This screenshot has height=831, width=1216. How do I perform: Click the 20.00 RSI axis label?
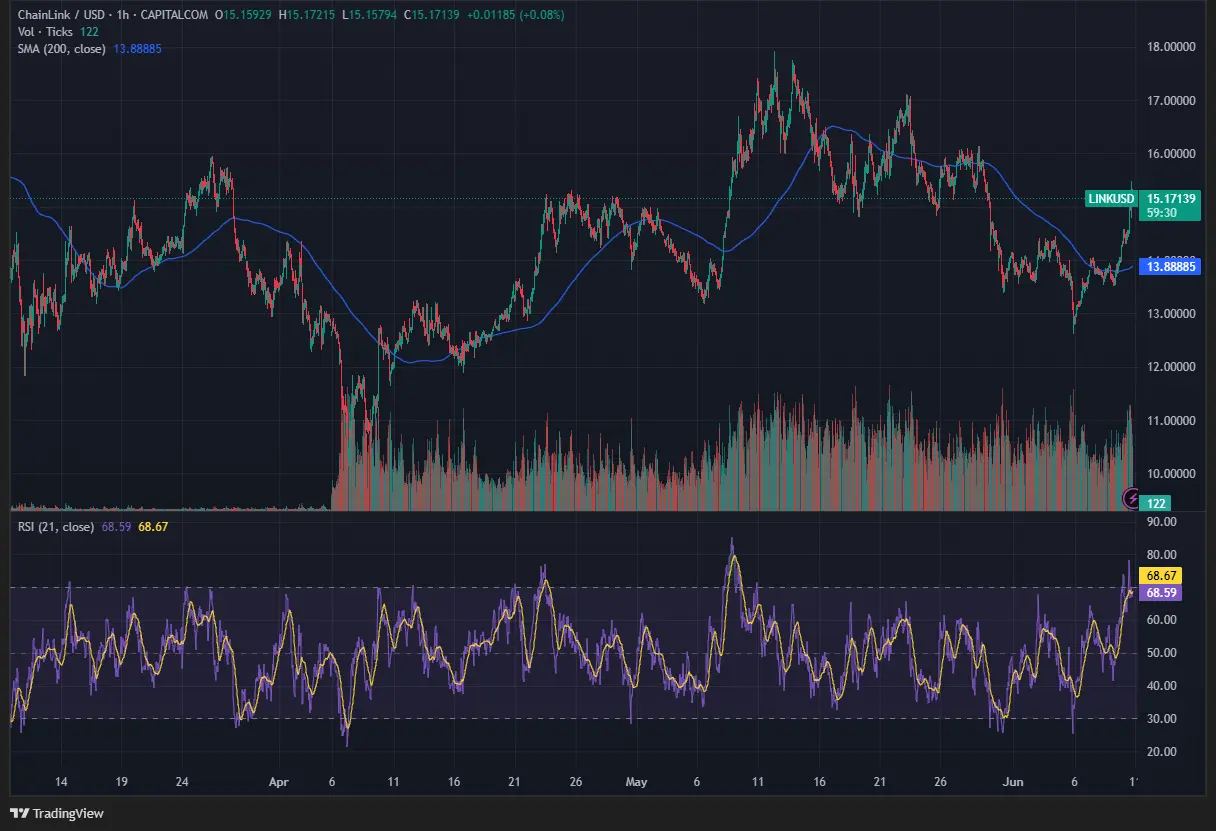pos(1161,751)
